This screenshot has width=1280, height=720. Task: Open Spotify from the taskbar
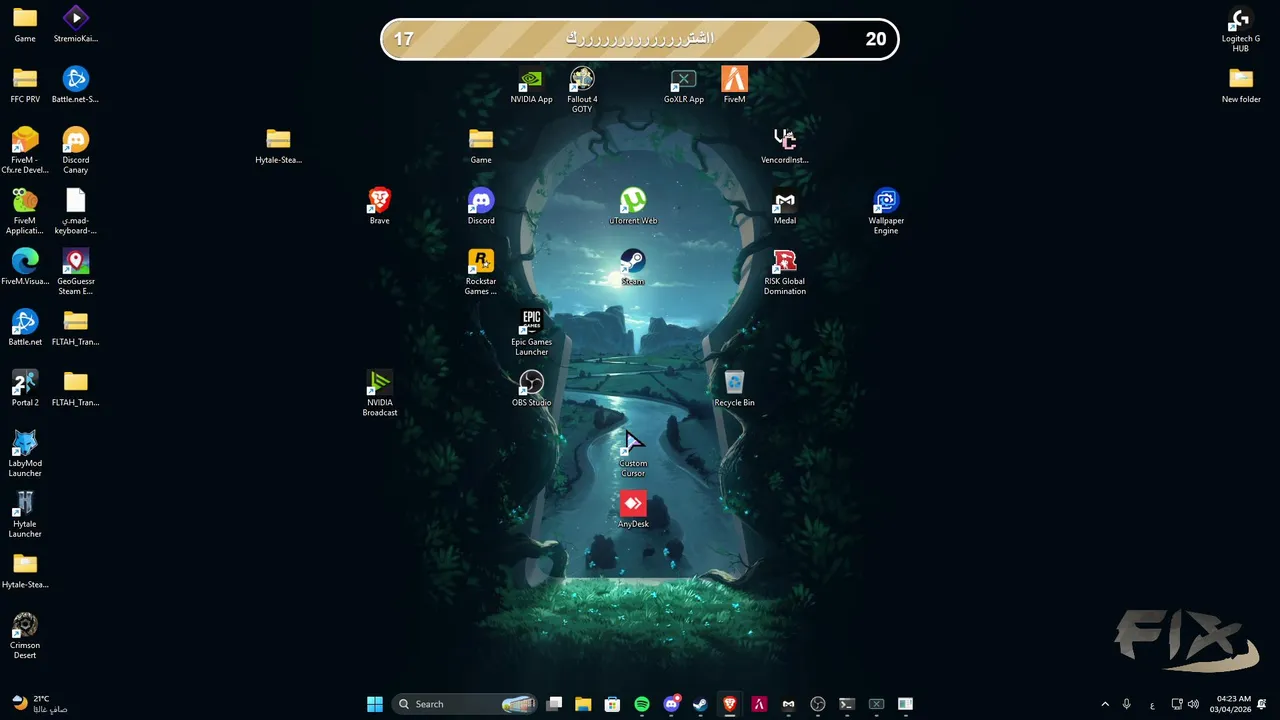642,704
